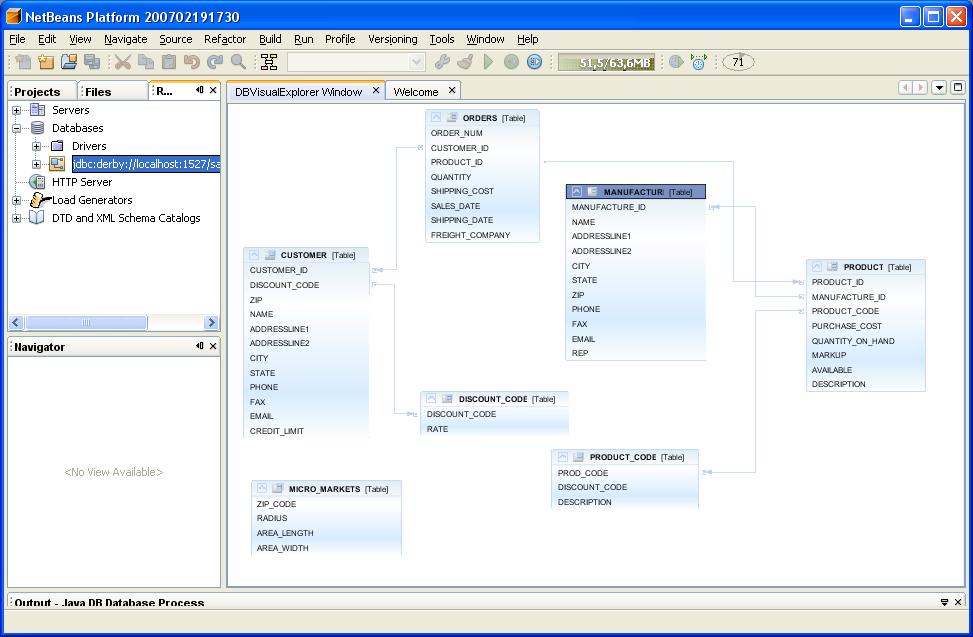Click the Open Project folder icon
This screenshot has height=637, width=973.
tap(69, 61)
